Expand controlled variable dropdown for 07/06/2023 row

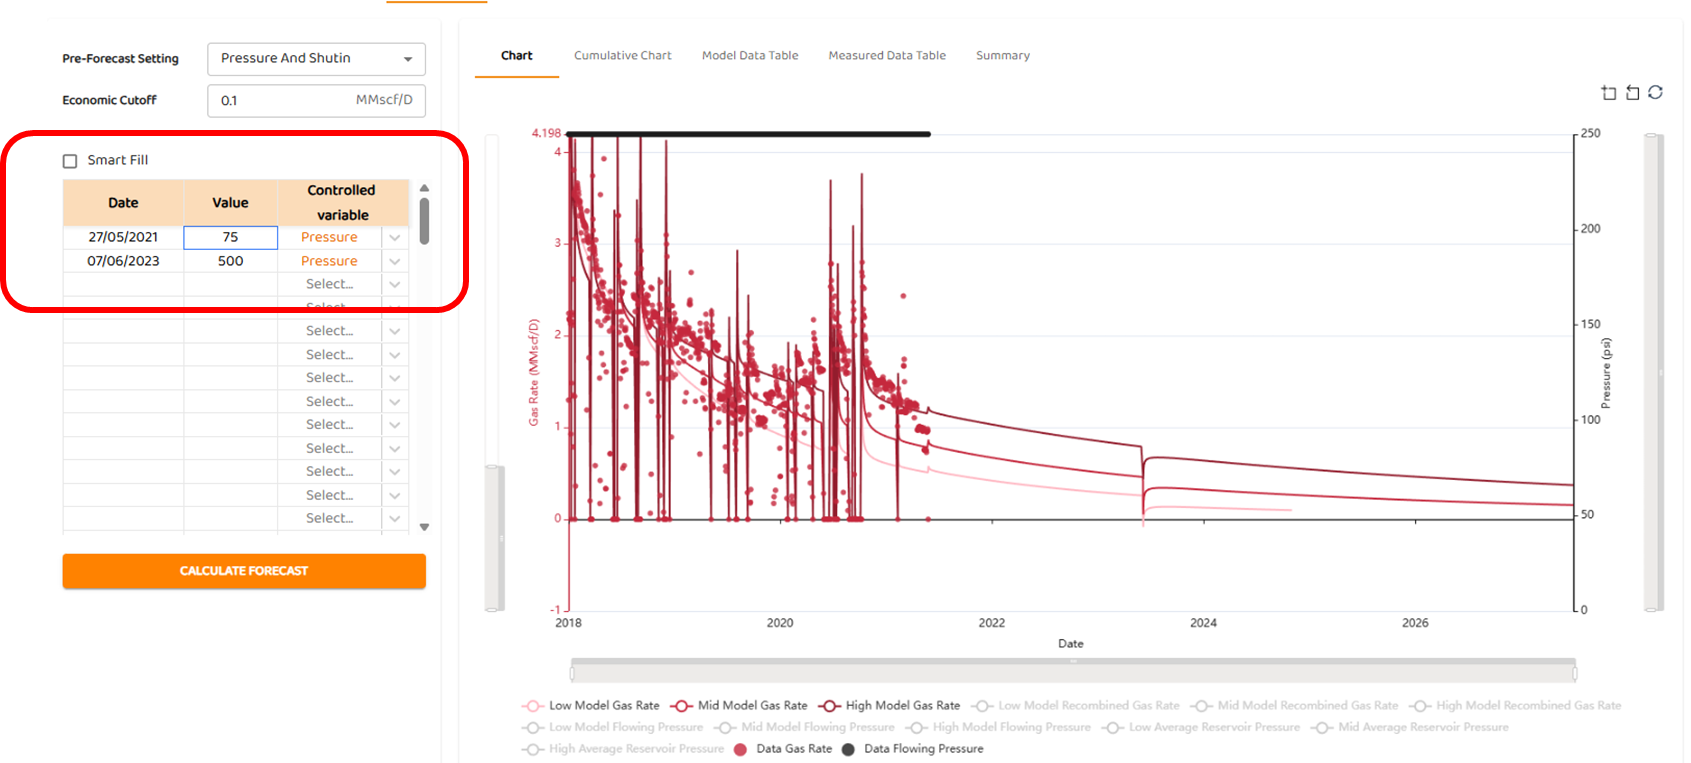click(395, 261)
